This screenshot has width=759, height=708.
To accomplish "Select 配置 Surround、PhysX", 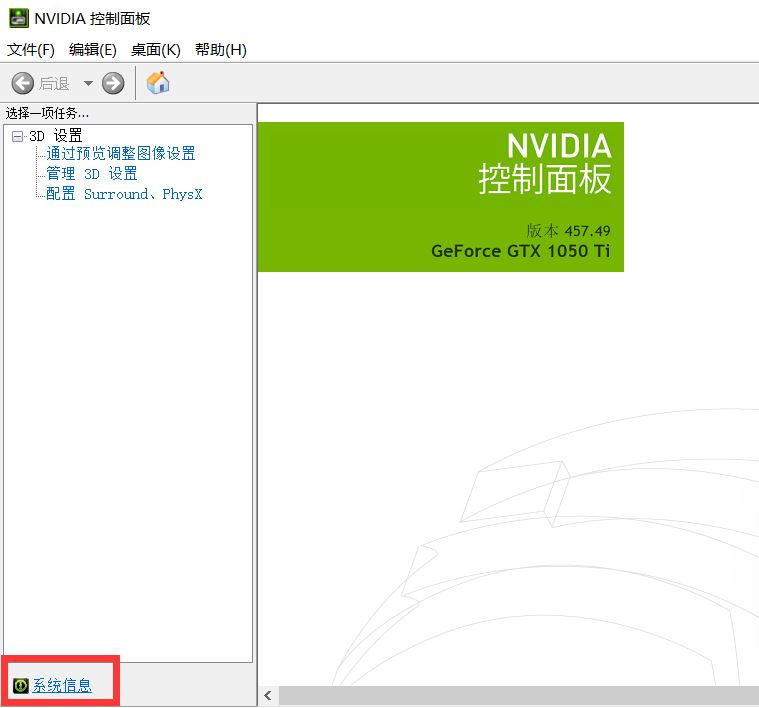I will pyautogui.click(x=124, y=194).
